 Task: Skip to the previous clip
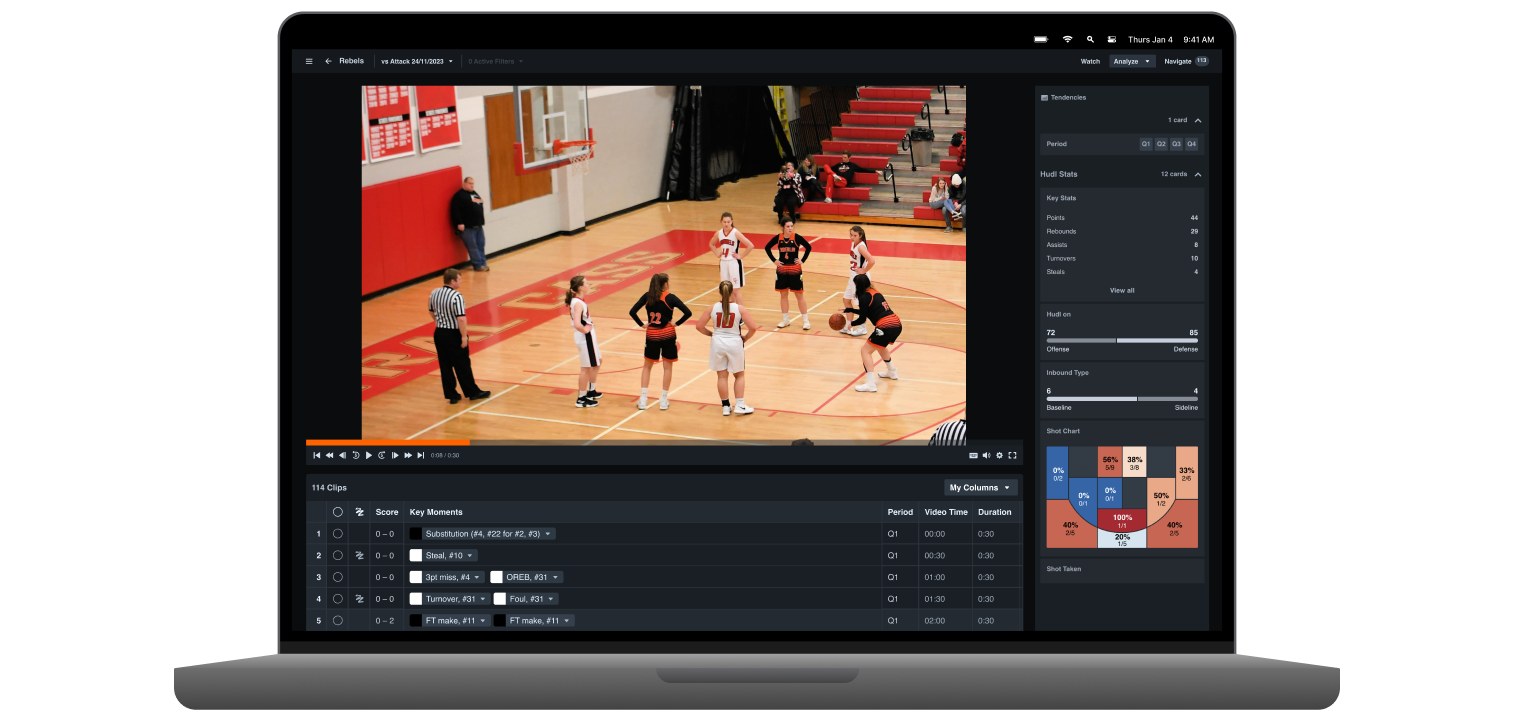(x=317, y=455)
